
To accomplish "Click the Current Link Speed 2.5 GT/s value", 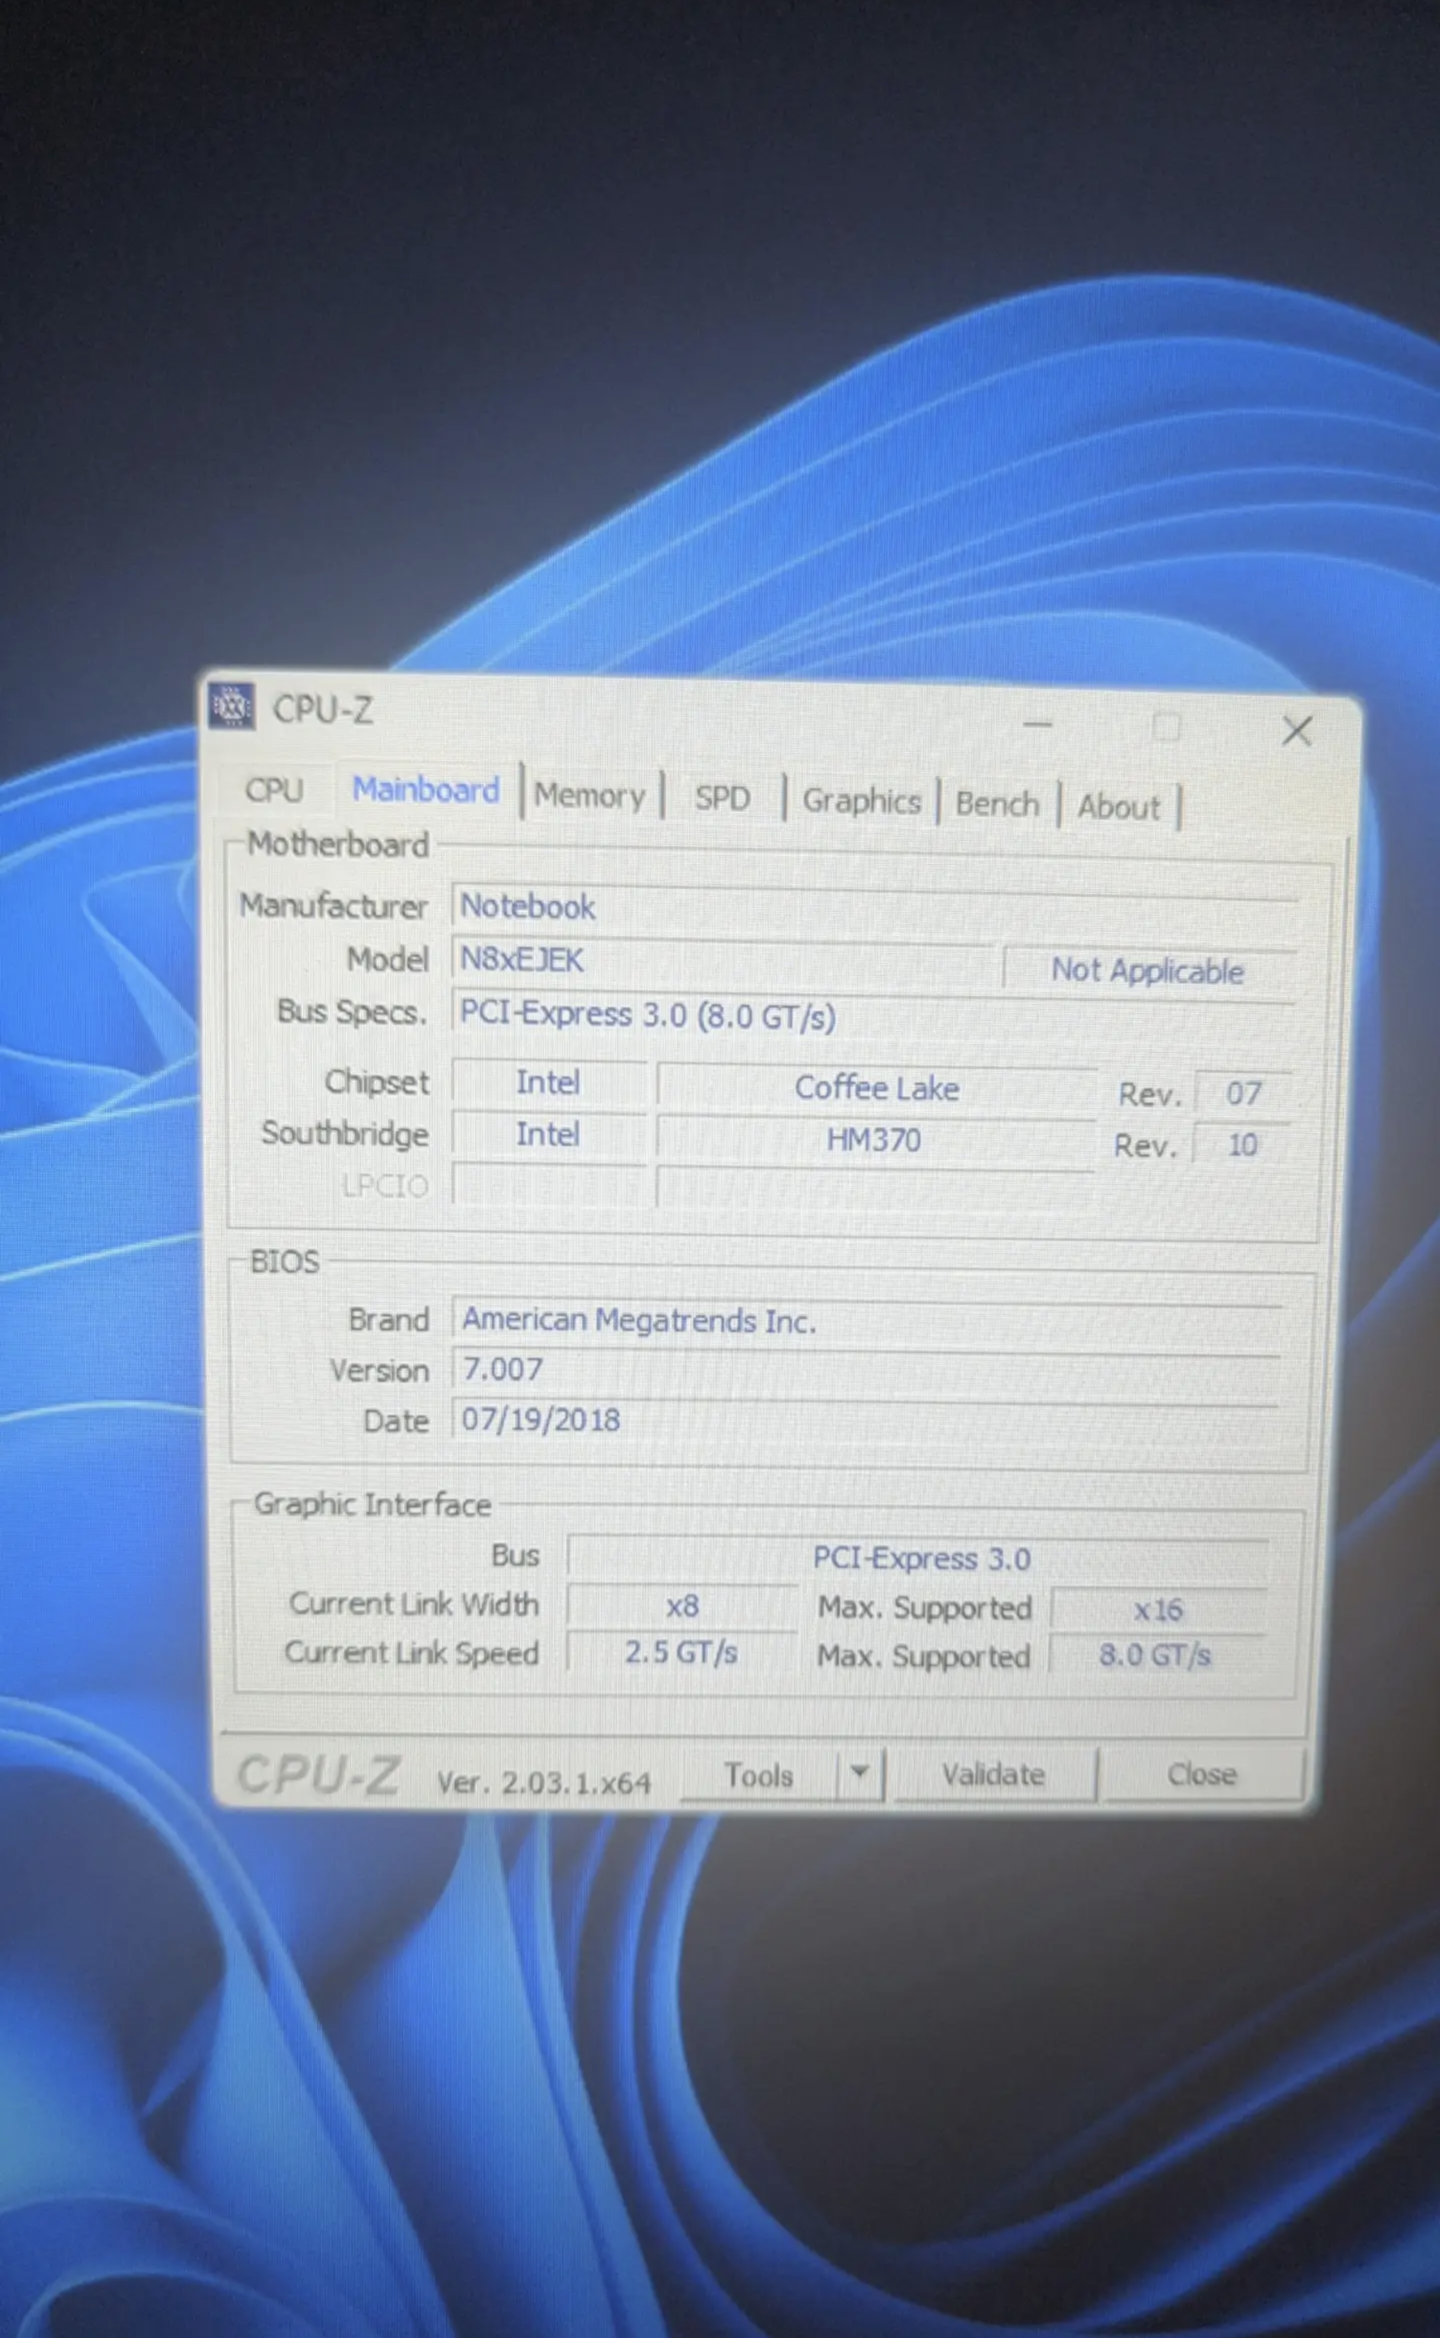I will (682, 1653).
